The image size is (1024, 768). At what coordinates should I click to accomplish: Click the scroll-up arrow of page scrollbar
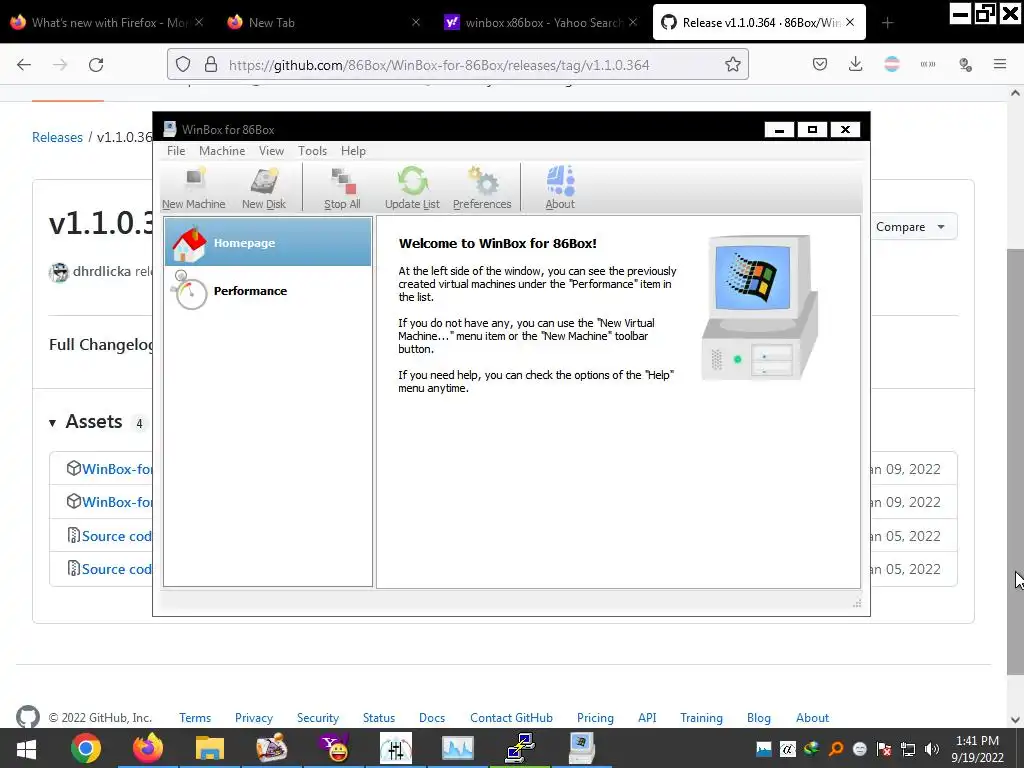tap(1015, 93)
